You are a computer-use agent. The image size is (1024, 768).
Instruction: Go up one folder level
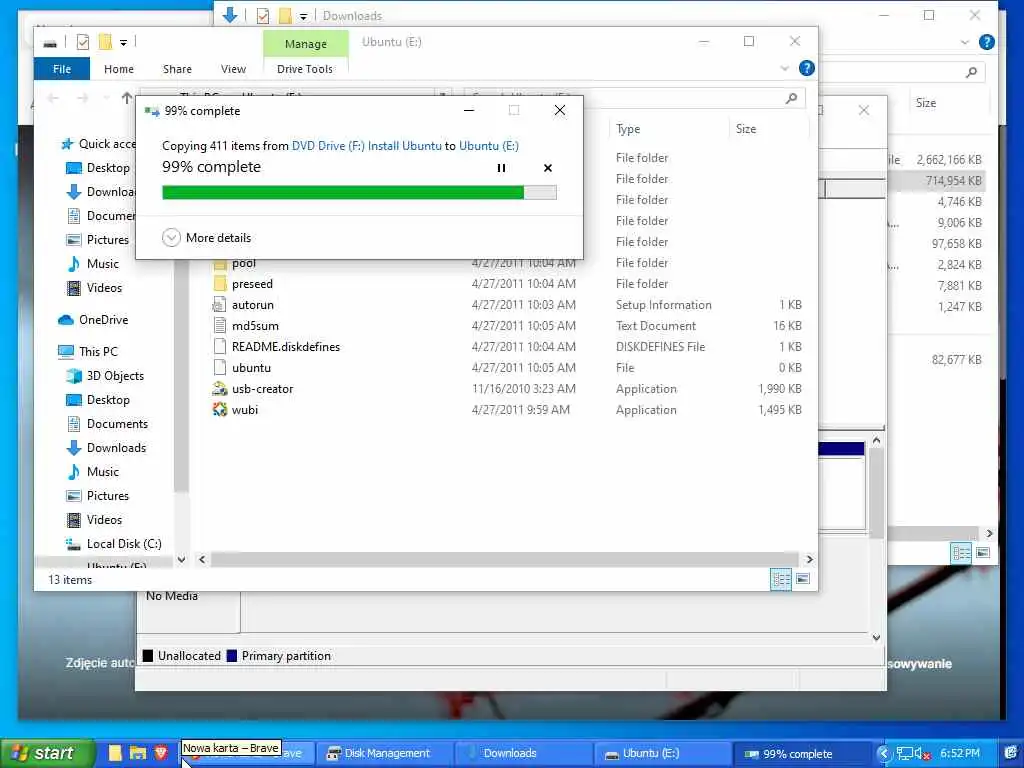[x=127, y=98]
